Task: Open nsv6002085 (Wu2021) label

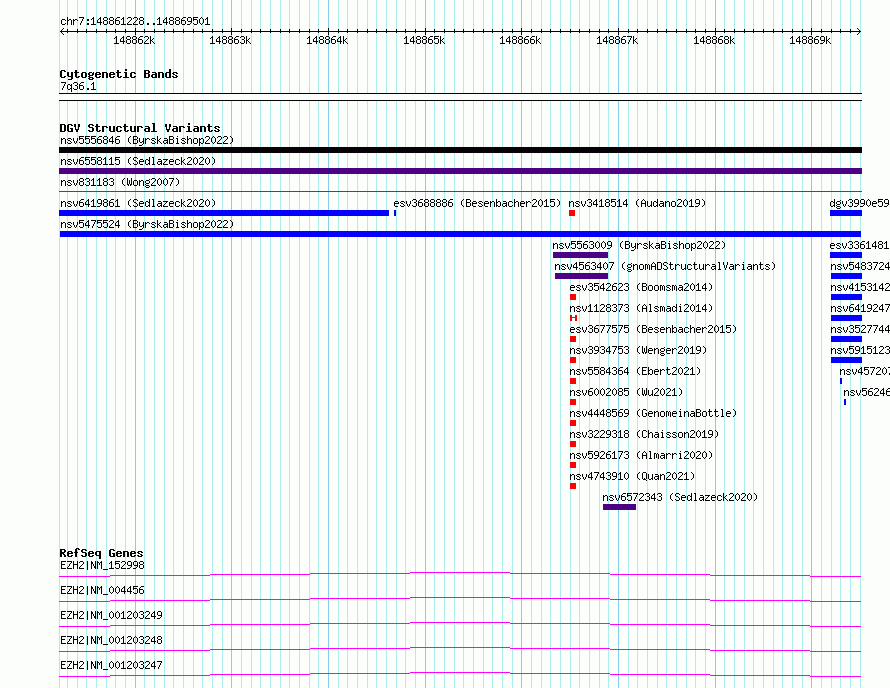Action: [626, 392]
